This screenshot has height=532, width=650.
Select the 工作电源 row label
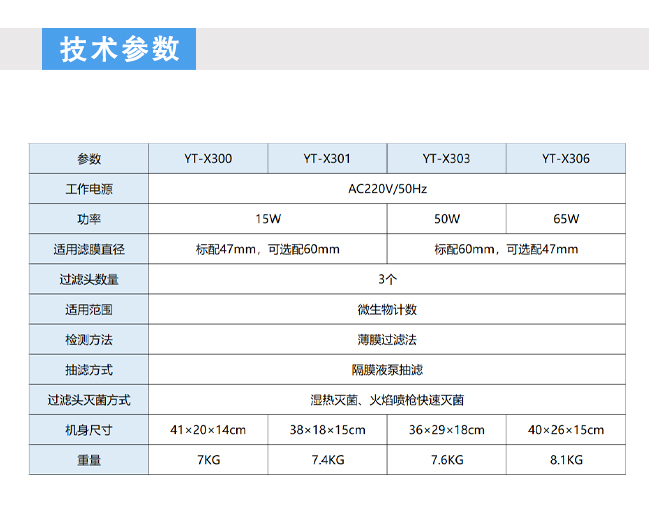tap(89, 188)
